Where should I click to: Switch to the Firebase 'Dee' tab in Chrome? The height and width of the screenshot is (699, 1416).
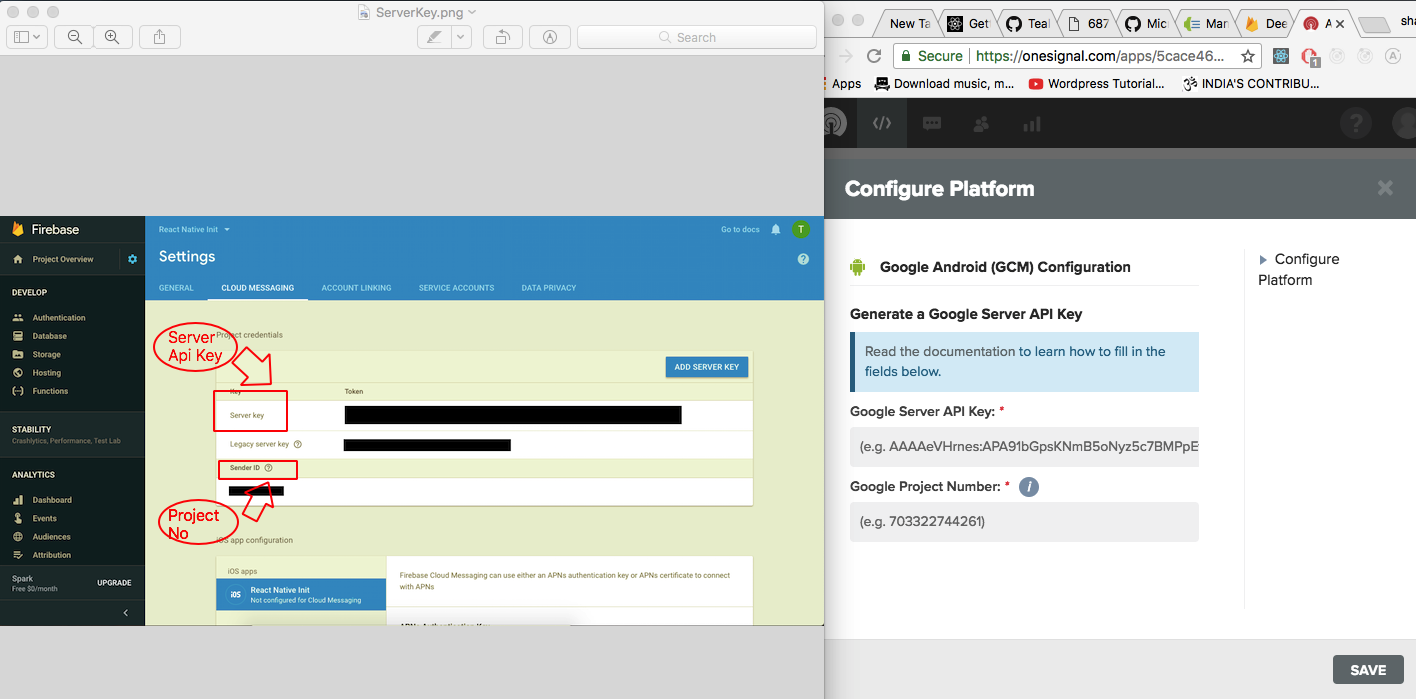1266,23
